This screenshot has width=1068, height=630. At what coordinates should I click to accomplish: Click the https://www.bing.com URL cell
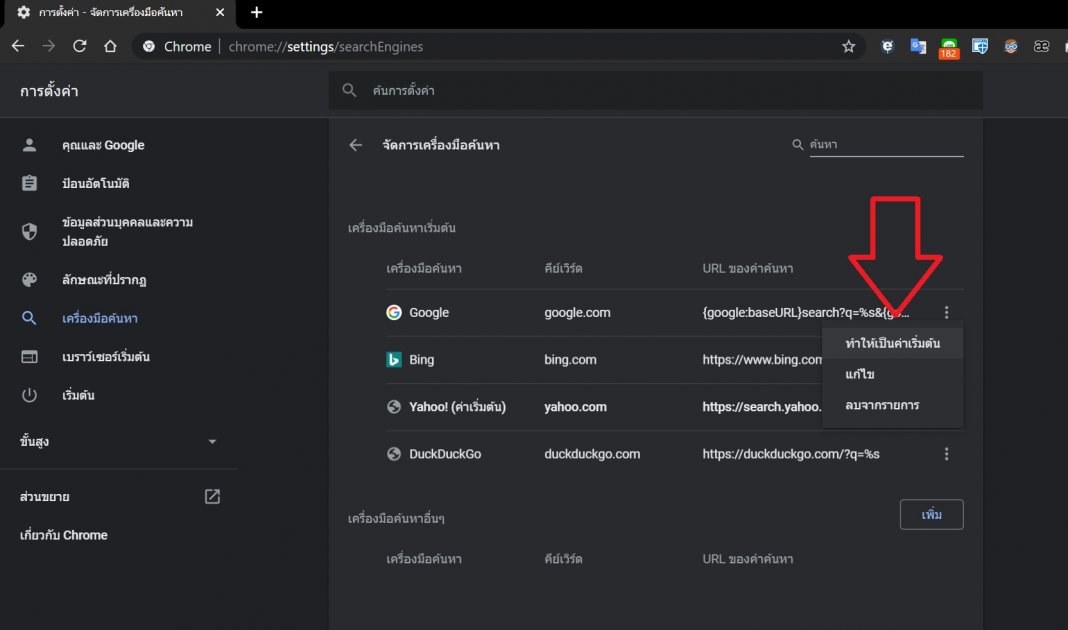point(762,360)
